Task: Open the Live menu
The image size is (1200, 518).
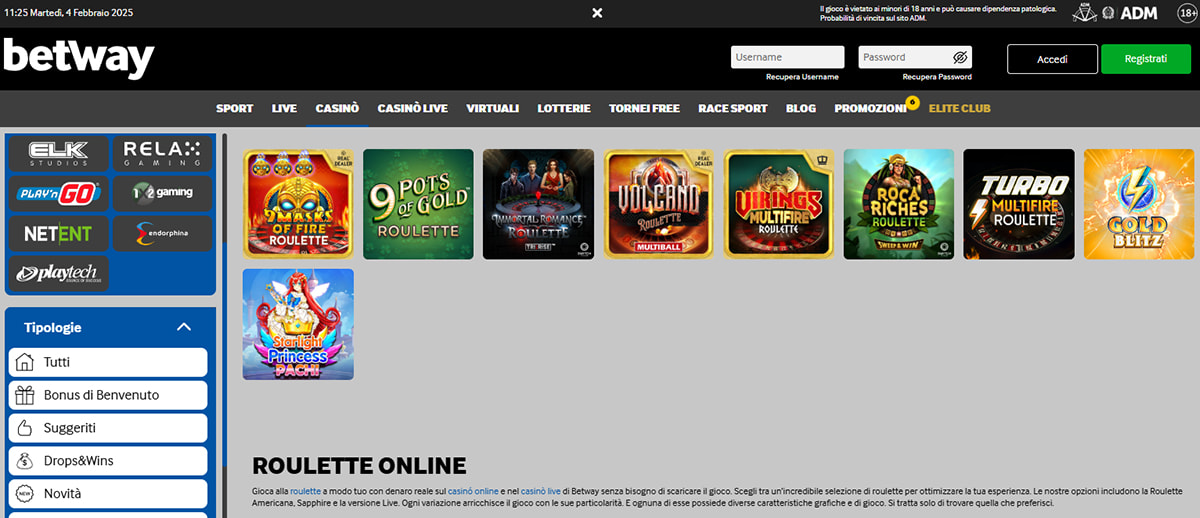Action: point(284,108)
